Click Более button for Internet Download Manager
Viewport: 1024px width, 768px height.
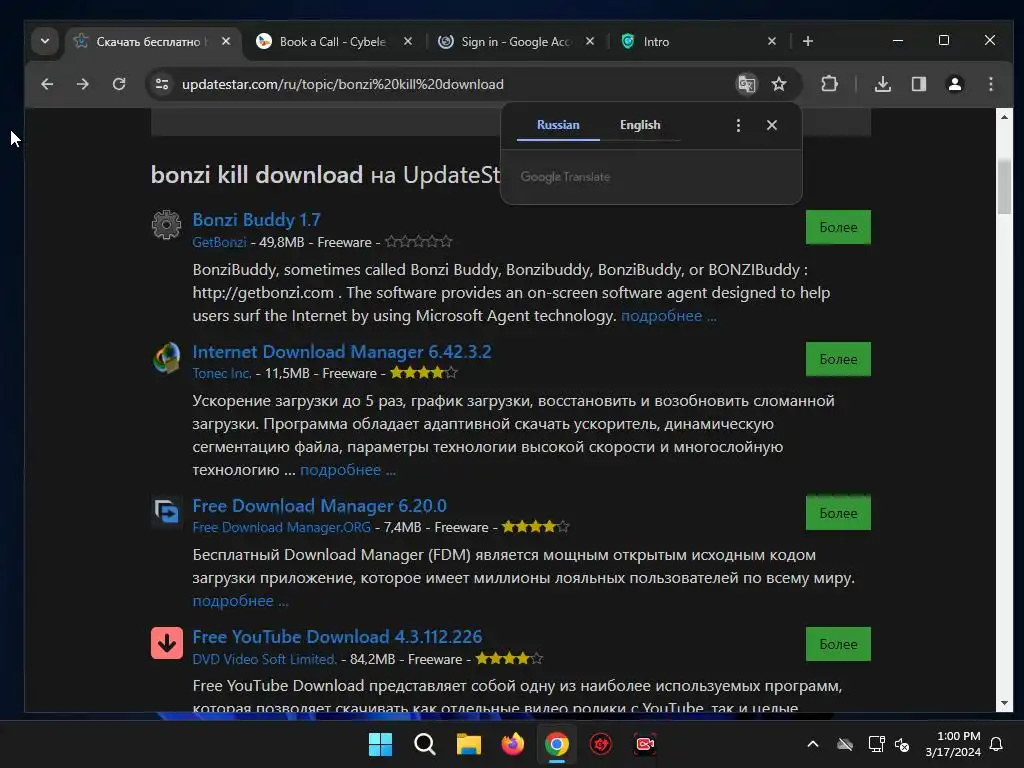click(x=838, y=359)
